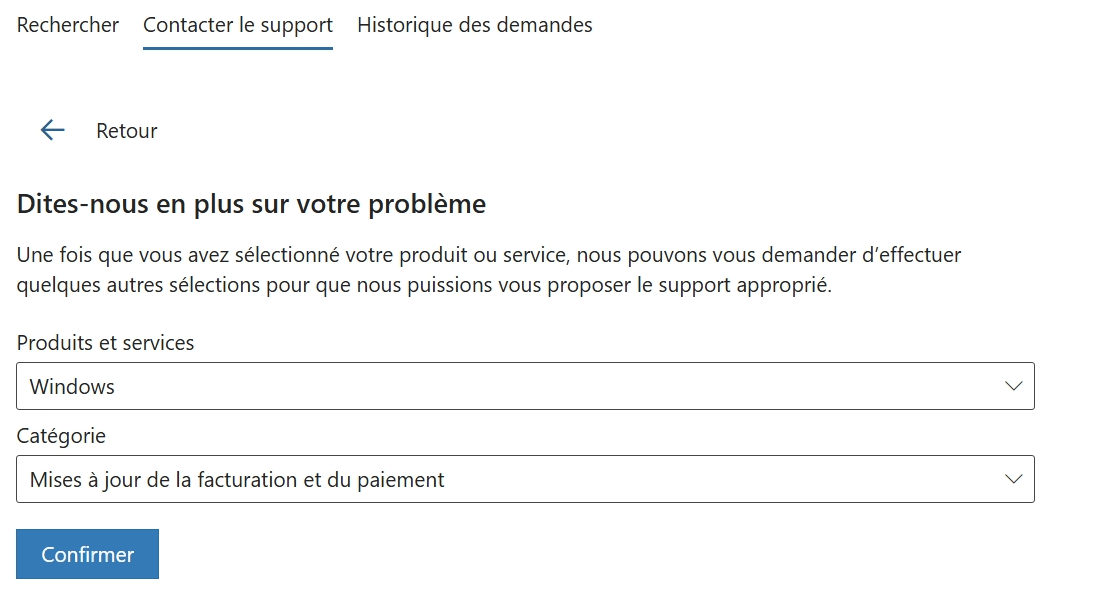The image size is (1107, 605).
Task: Click the chevron of Produits et services
Action: pyautogui.click(x=1013, y=386)
